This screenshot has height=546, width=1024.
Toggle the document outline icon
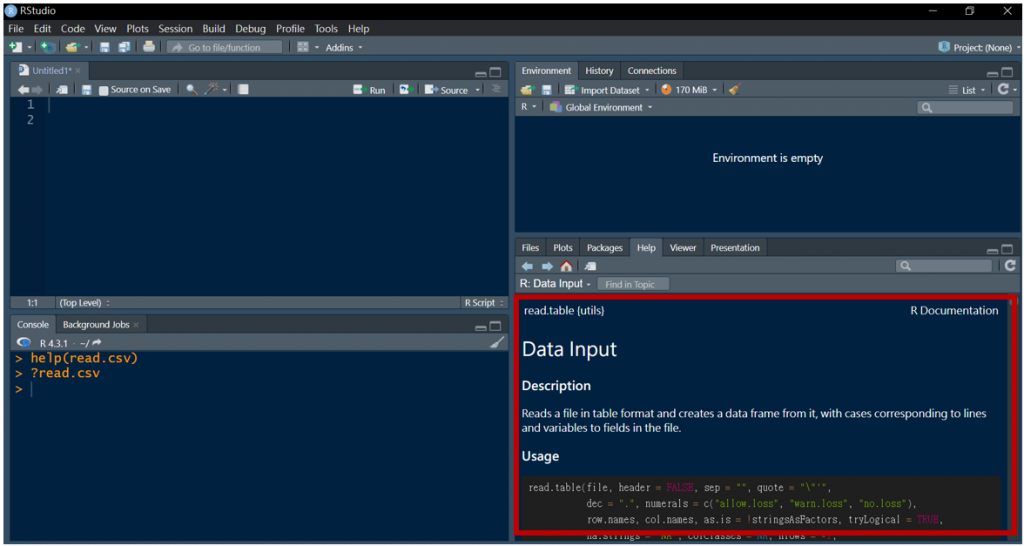(496, 89)
